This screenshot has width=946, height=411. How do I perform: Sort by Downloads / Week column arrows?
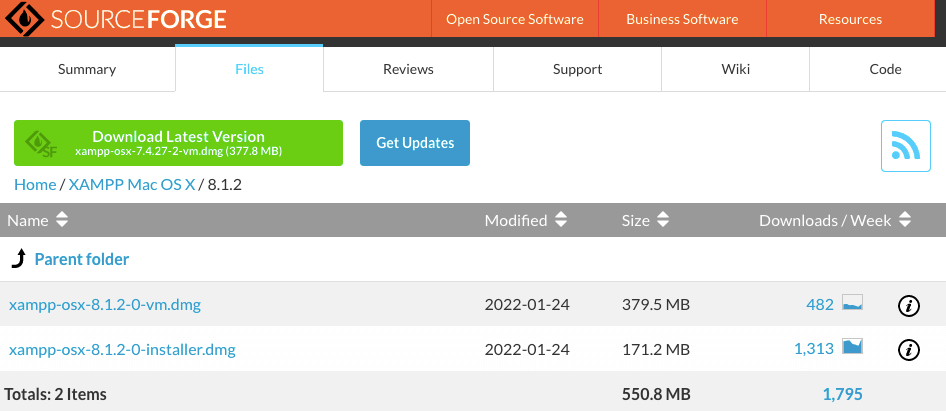pos(905,220)
